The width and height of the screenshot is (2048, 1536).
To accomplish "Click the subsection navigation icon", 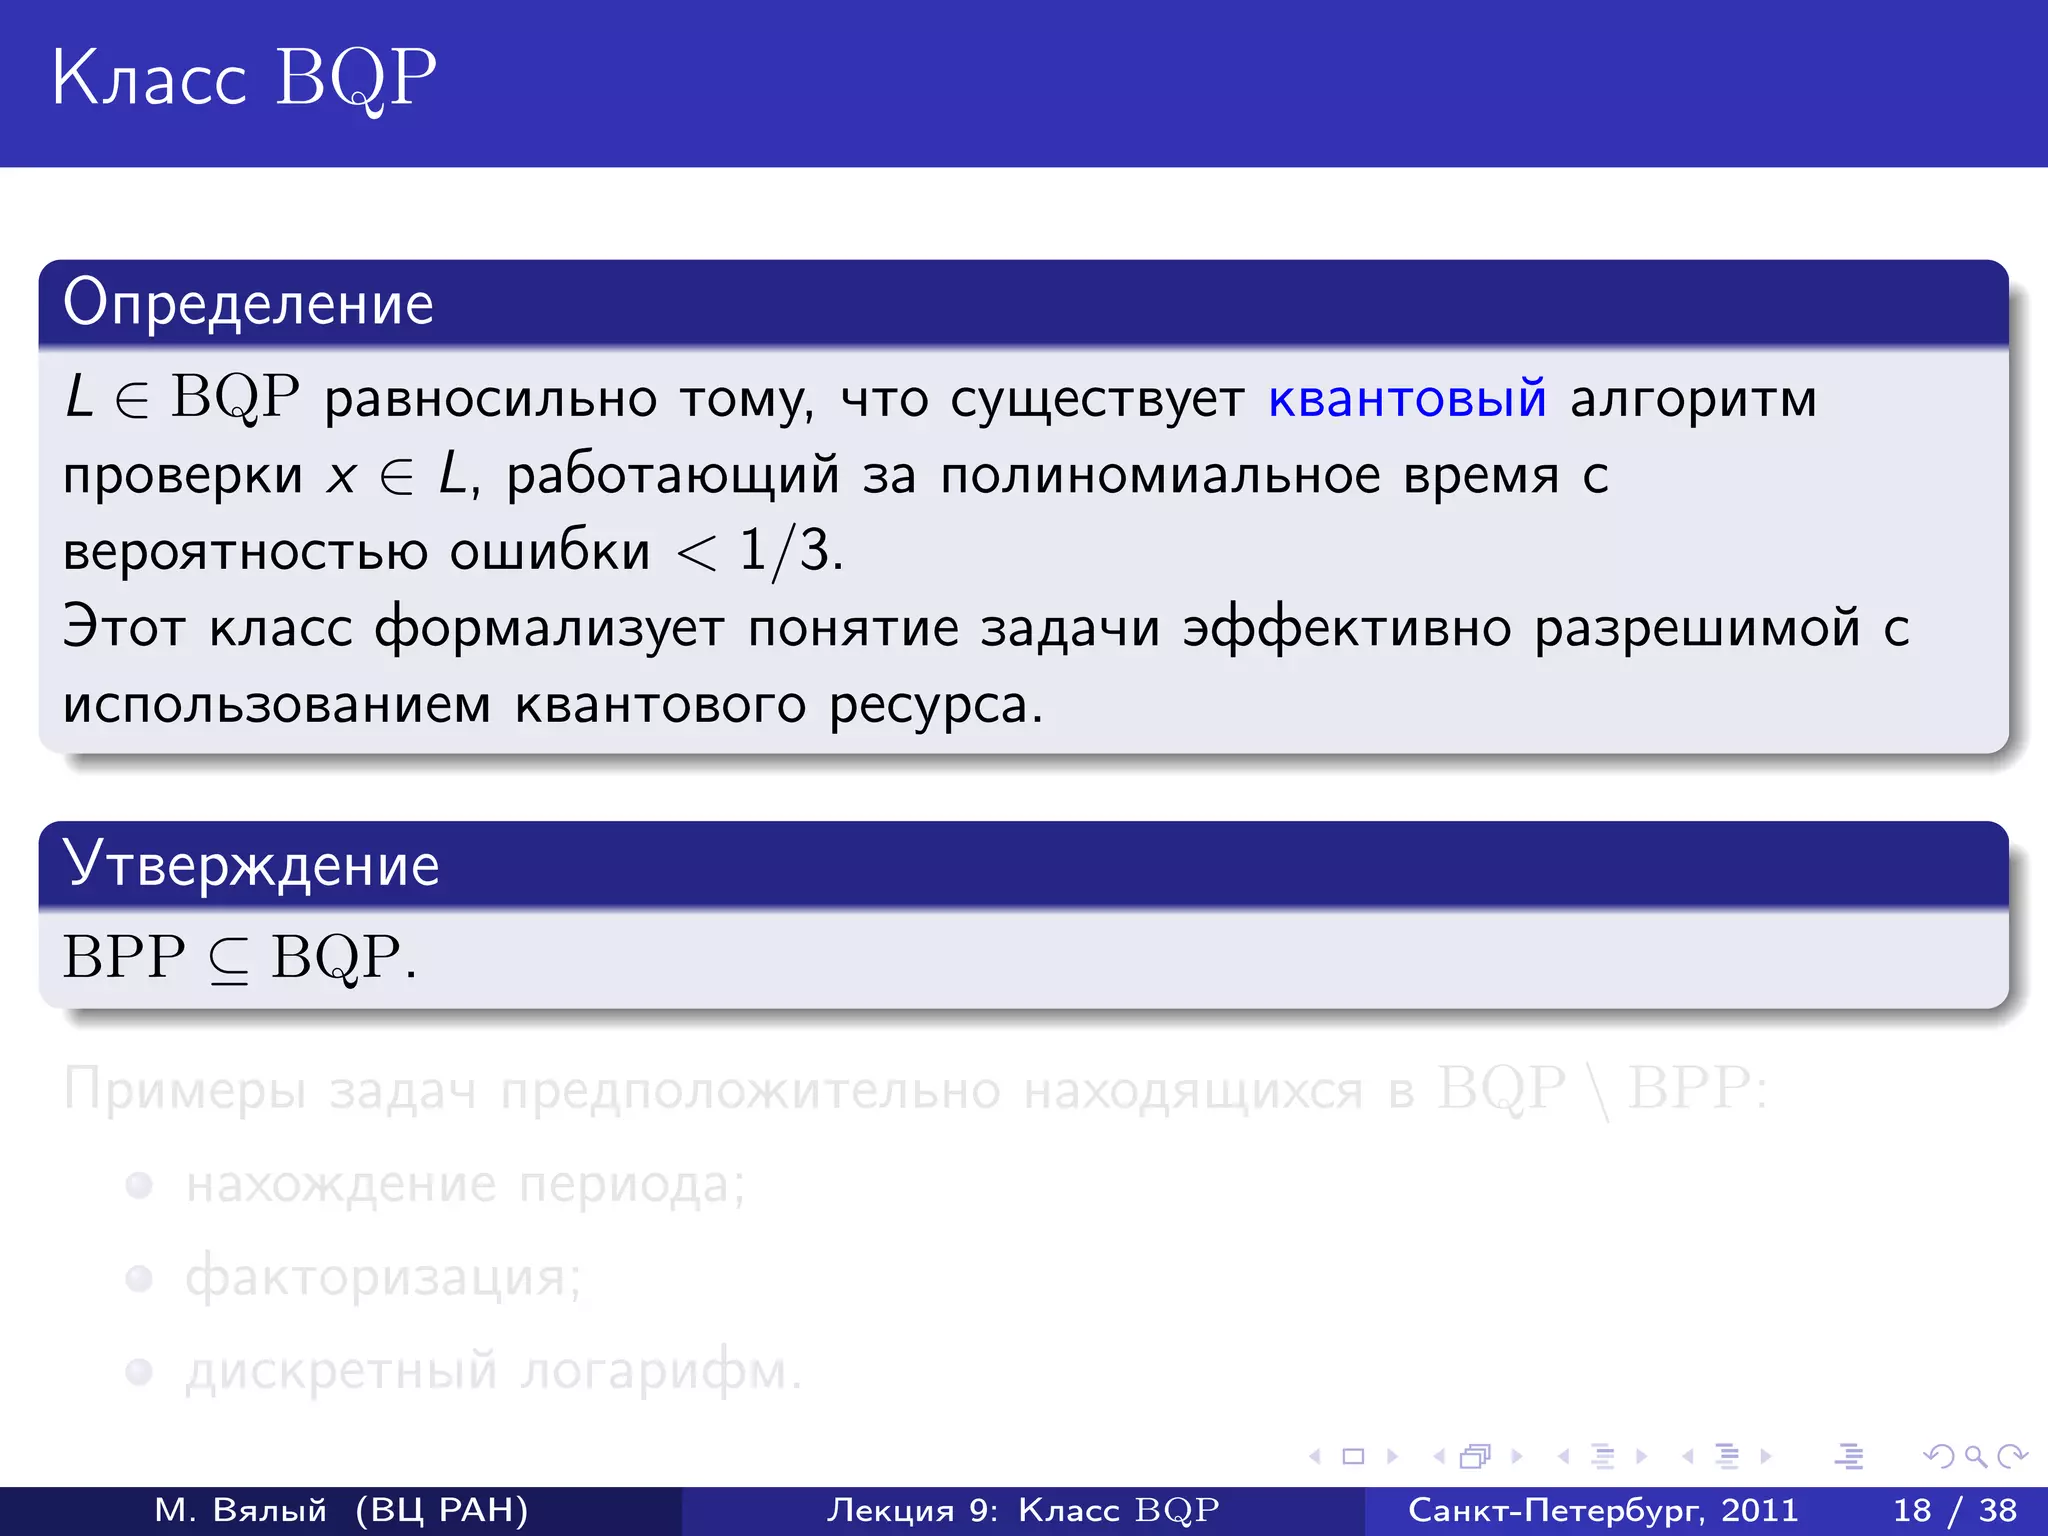I will click(1603, 1457).
